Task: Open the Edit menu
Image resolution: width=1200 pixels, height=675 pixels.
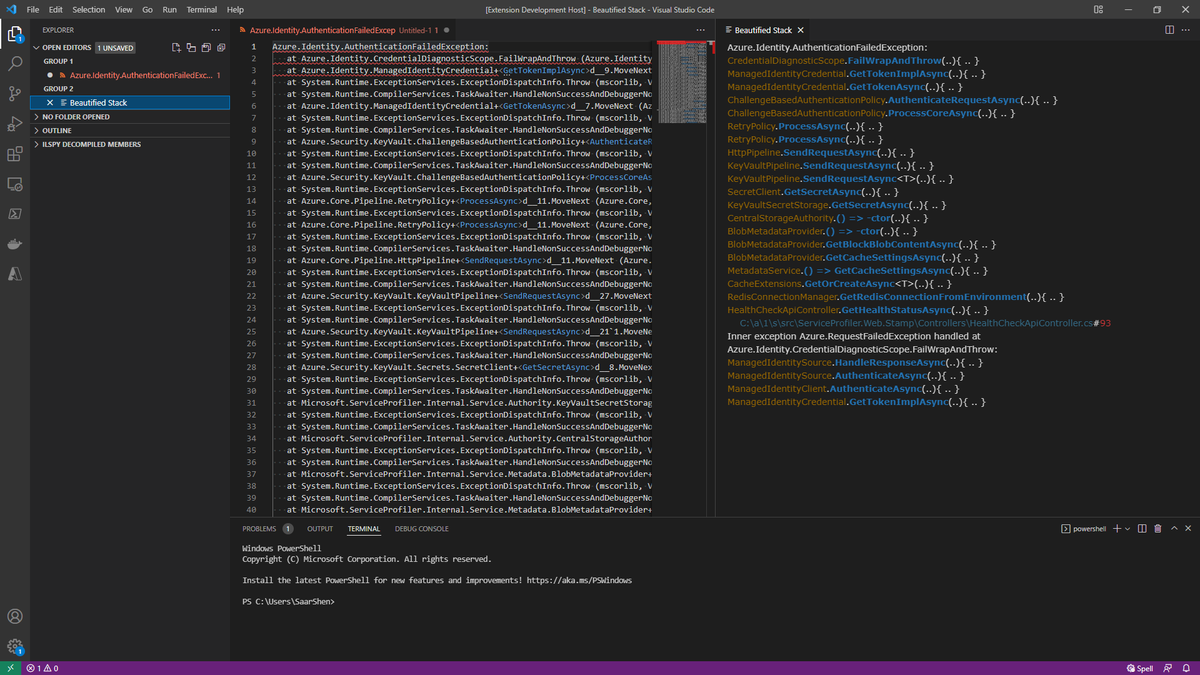Action: (56, 9)
